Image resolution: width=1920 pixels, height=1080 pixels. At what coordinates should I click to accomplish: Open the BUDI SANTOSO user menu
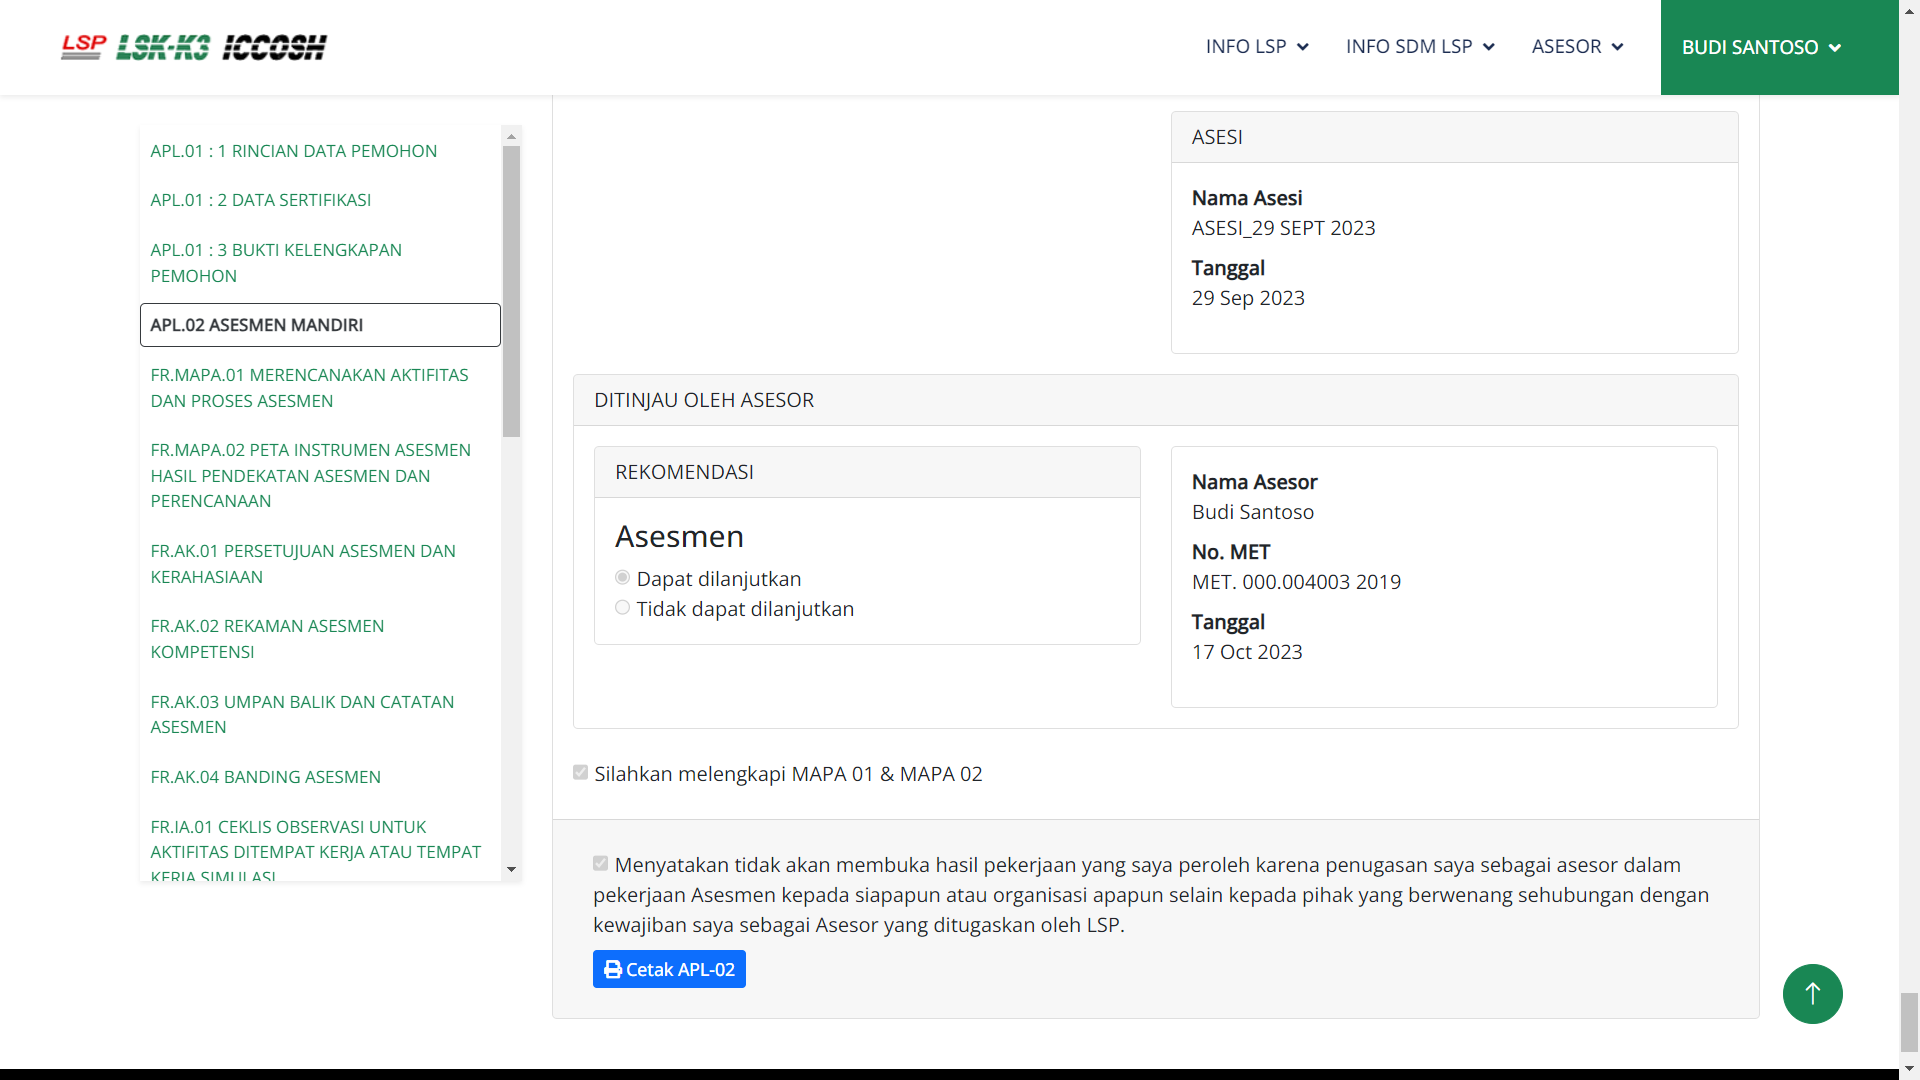pyautogui.click(x=1760, y=47)
